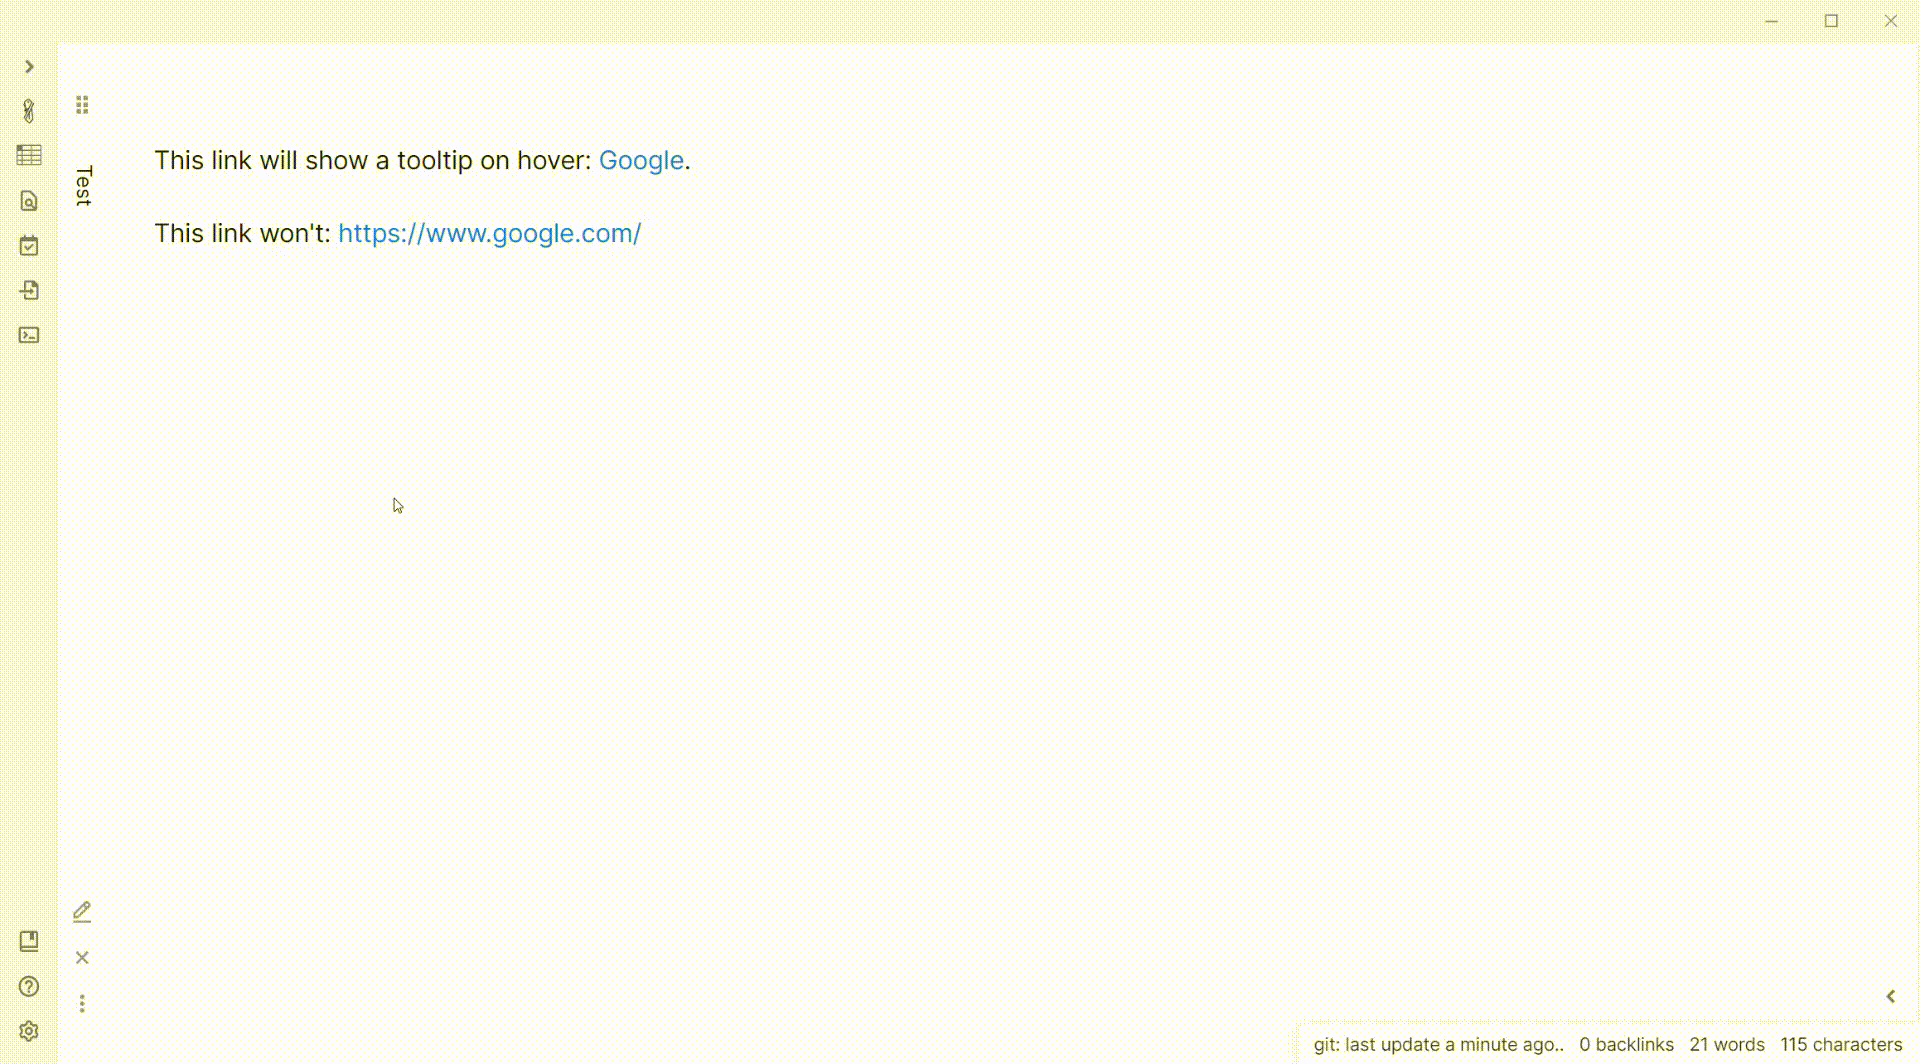Open the user guide book icon
Screen dimensions: 1920x1064
pos(29,941)
